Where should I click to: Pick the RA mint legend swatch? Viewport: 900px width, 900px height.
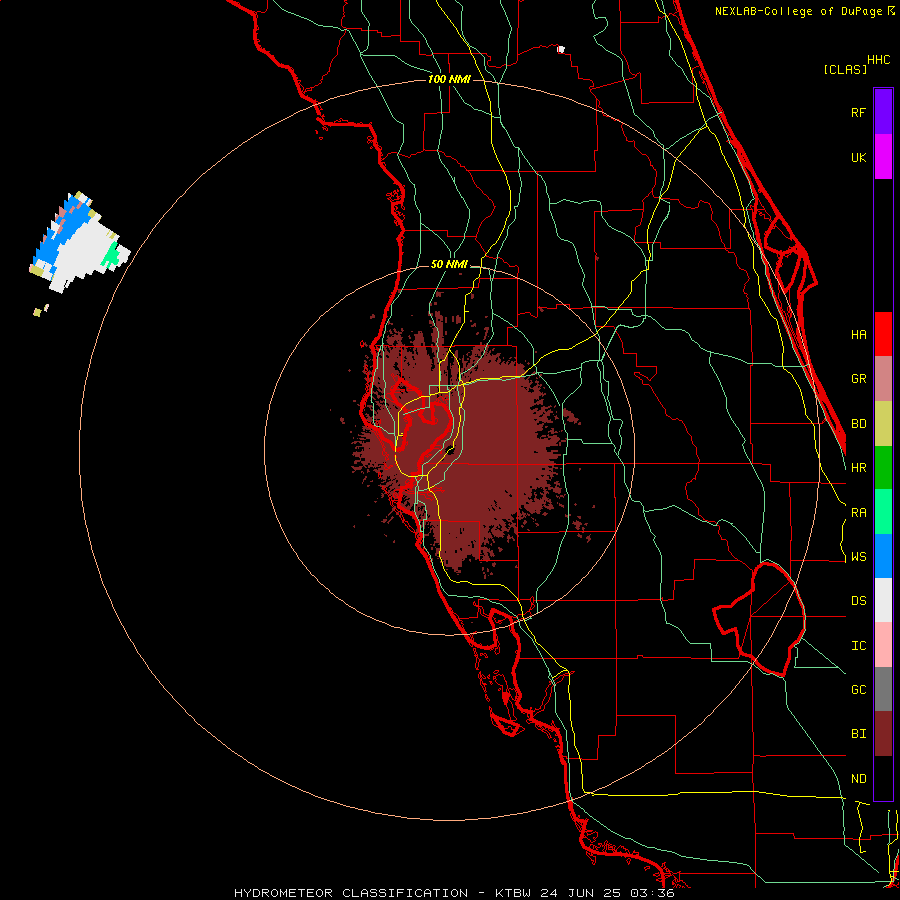(883, 512)
